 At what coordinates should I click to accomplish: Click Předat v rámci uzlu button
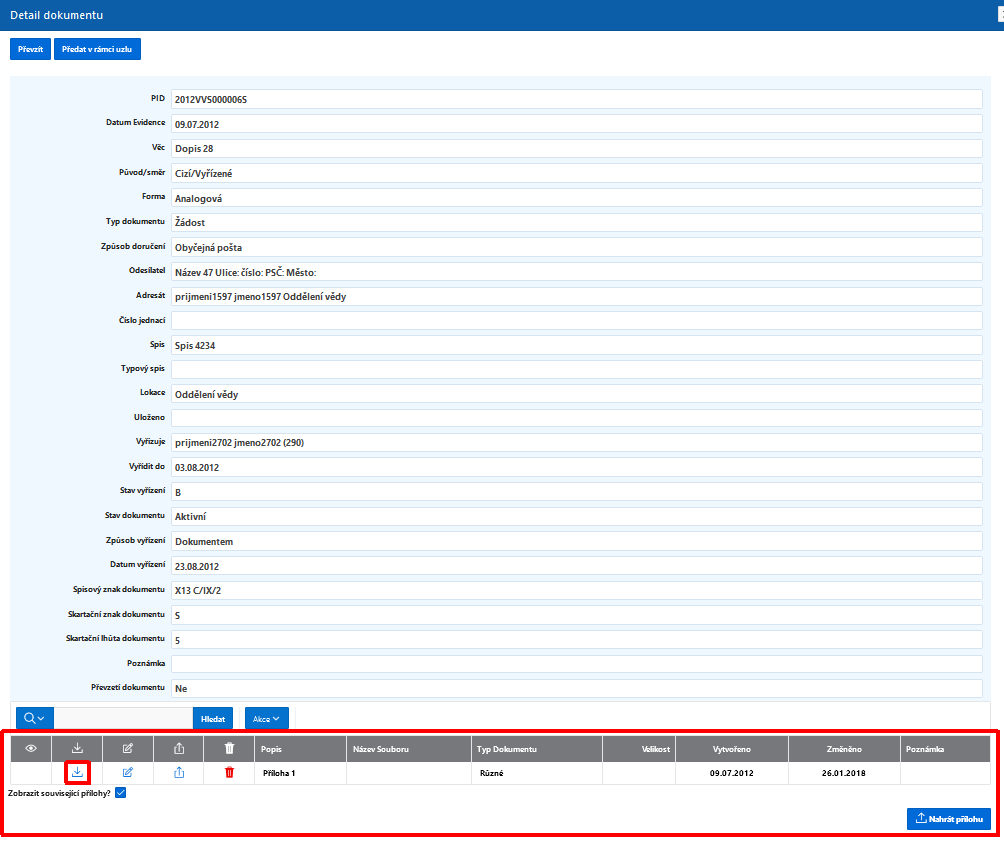97,49
